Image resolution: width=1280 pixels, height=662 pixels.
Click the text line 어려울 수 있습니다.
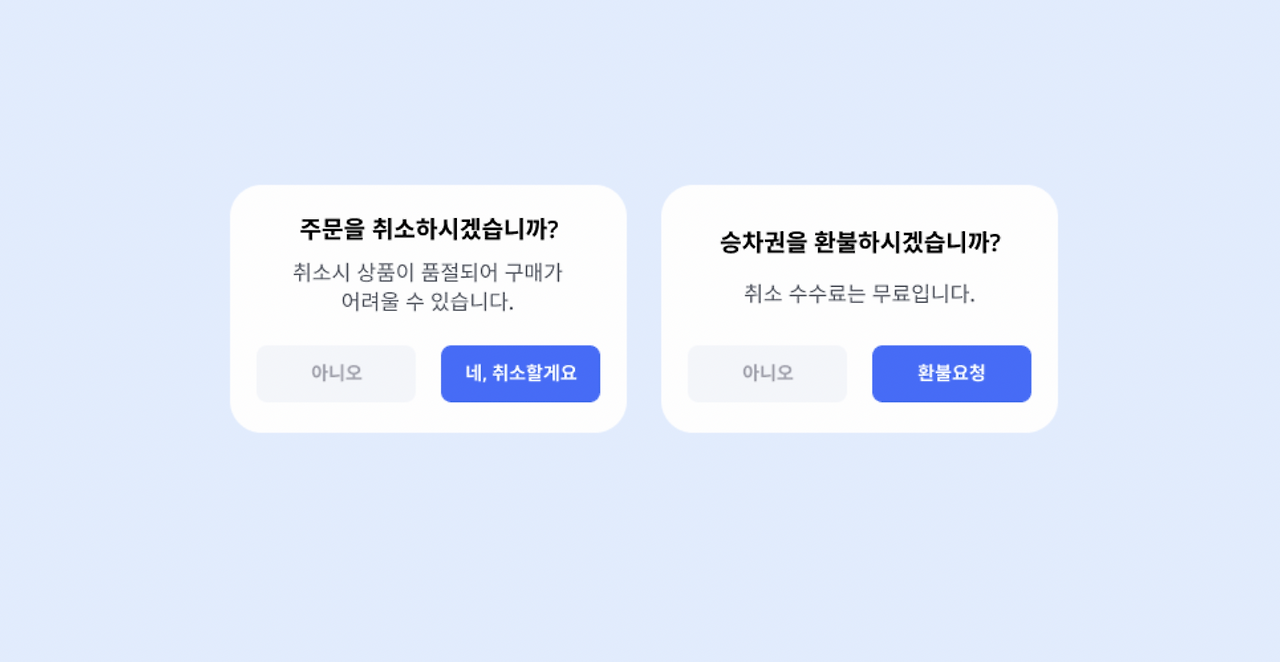point(428,301)
